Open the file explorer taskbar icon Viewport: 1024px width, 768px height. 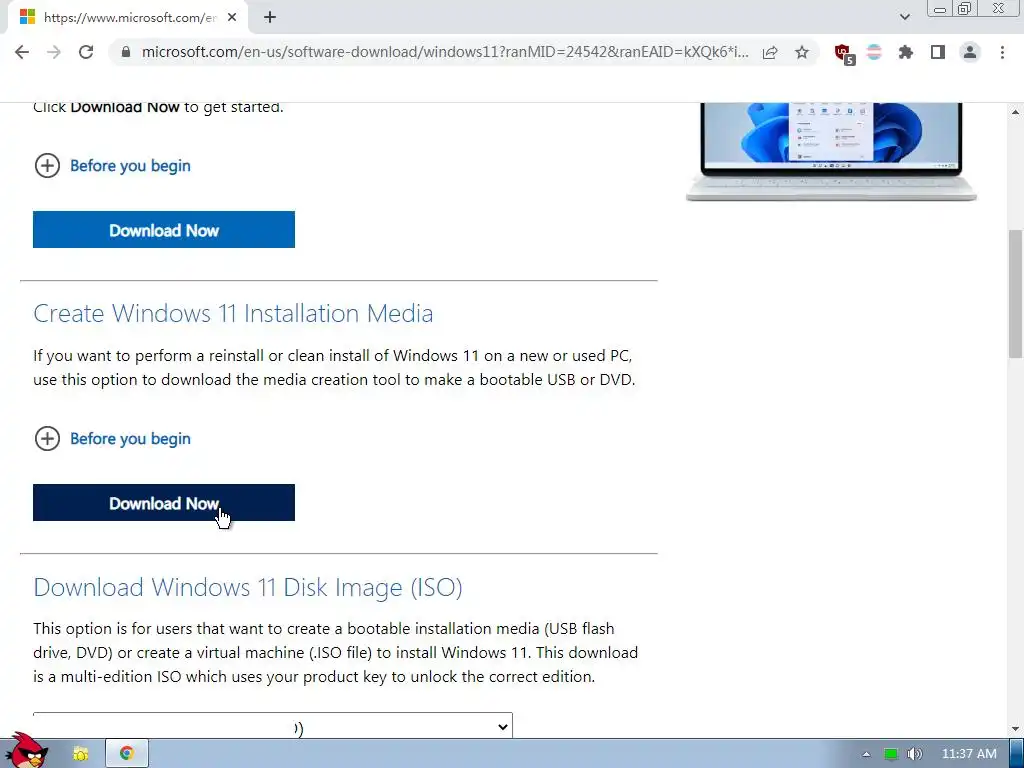point(81,754)
